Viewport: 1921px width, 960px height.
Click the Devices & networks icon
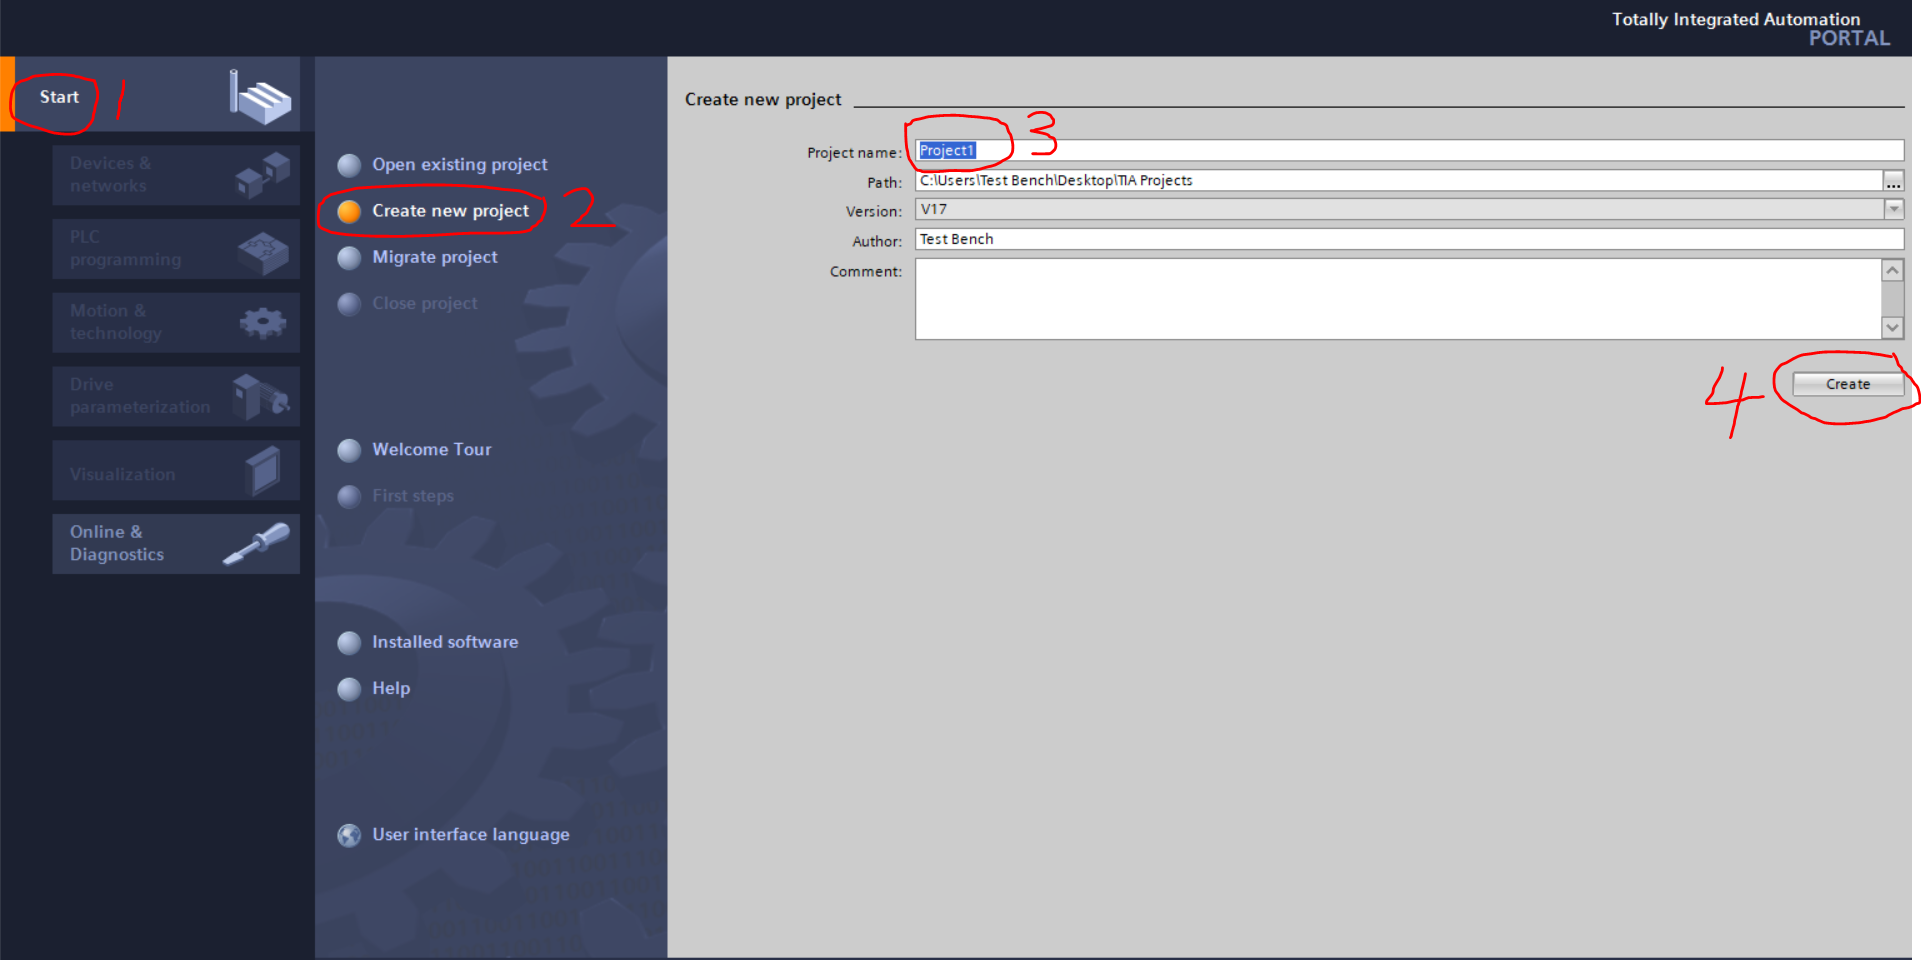point(263,174)
